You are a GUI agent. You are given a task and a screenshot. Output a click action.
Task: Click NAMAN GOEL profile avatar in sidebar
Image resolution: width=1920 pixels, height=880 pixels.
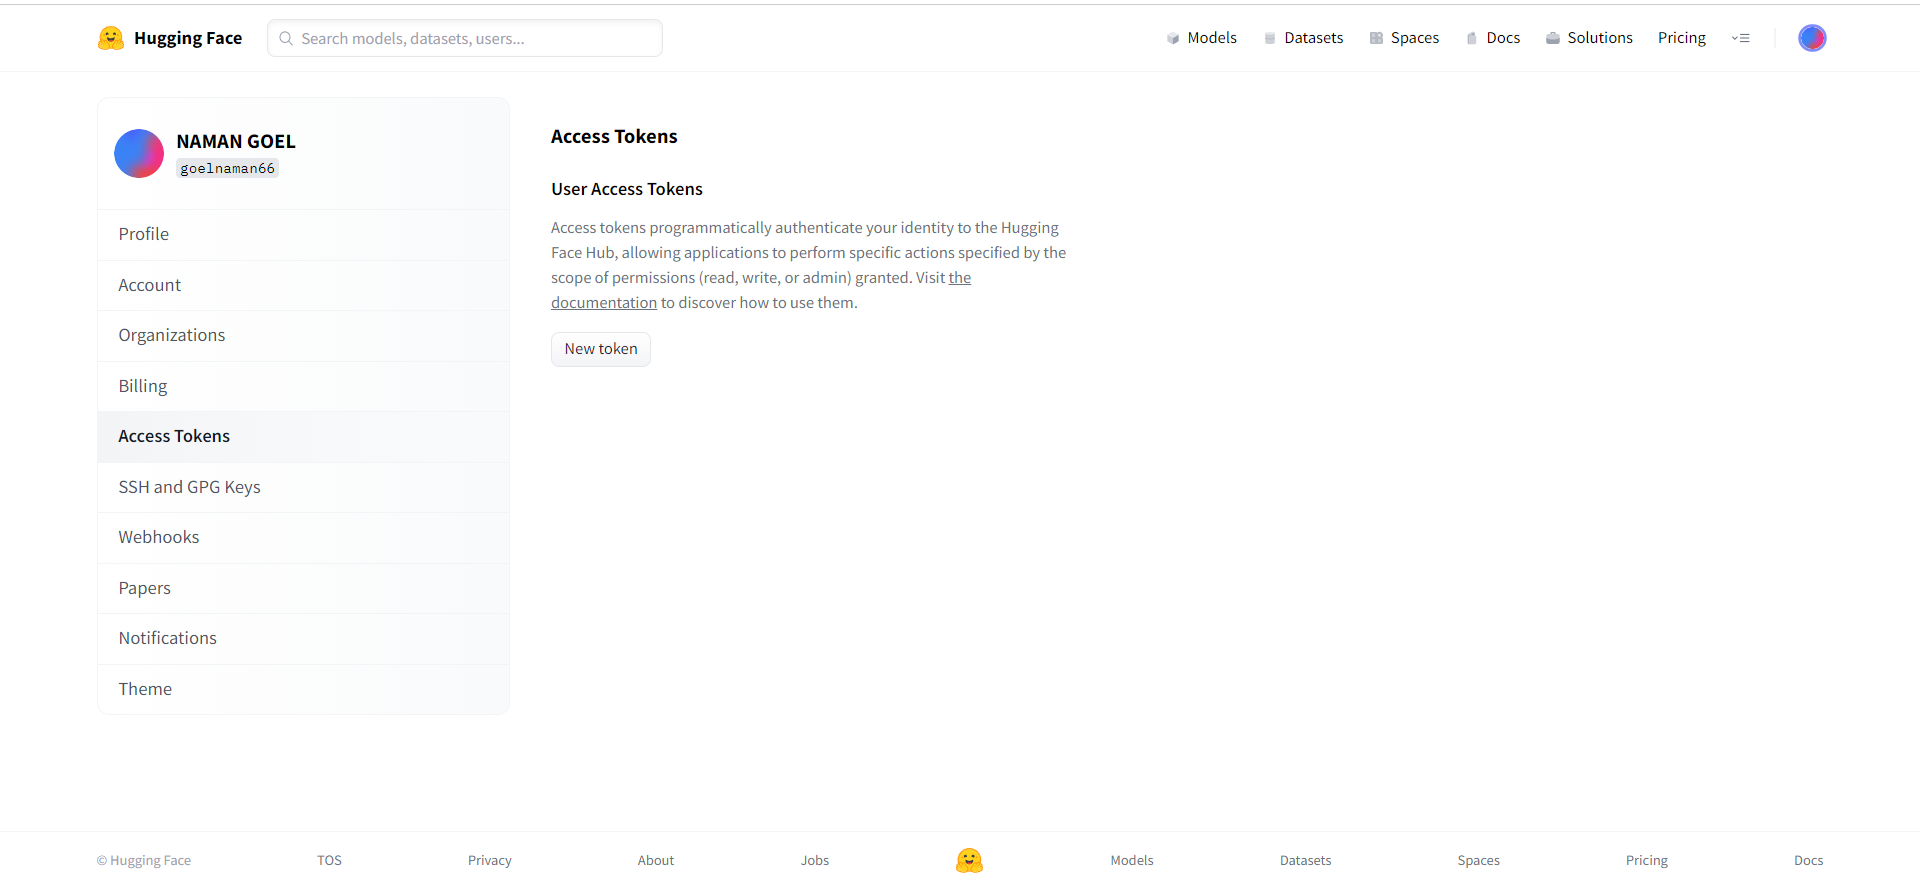(139, 153)
